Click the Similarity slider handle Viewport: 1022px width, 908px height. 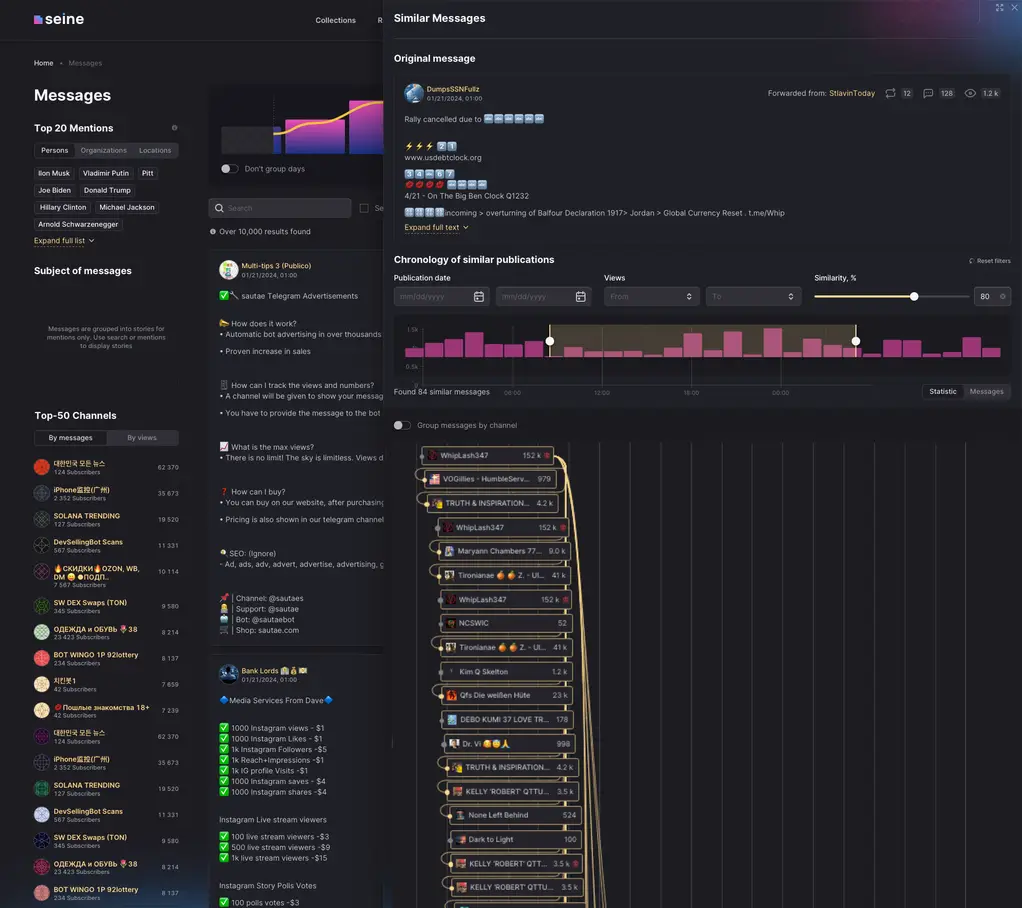click(914, 297)
